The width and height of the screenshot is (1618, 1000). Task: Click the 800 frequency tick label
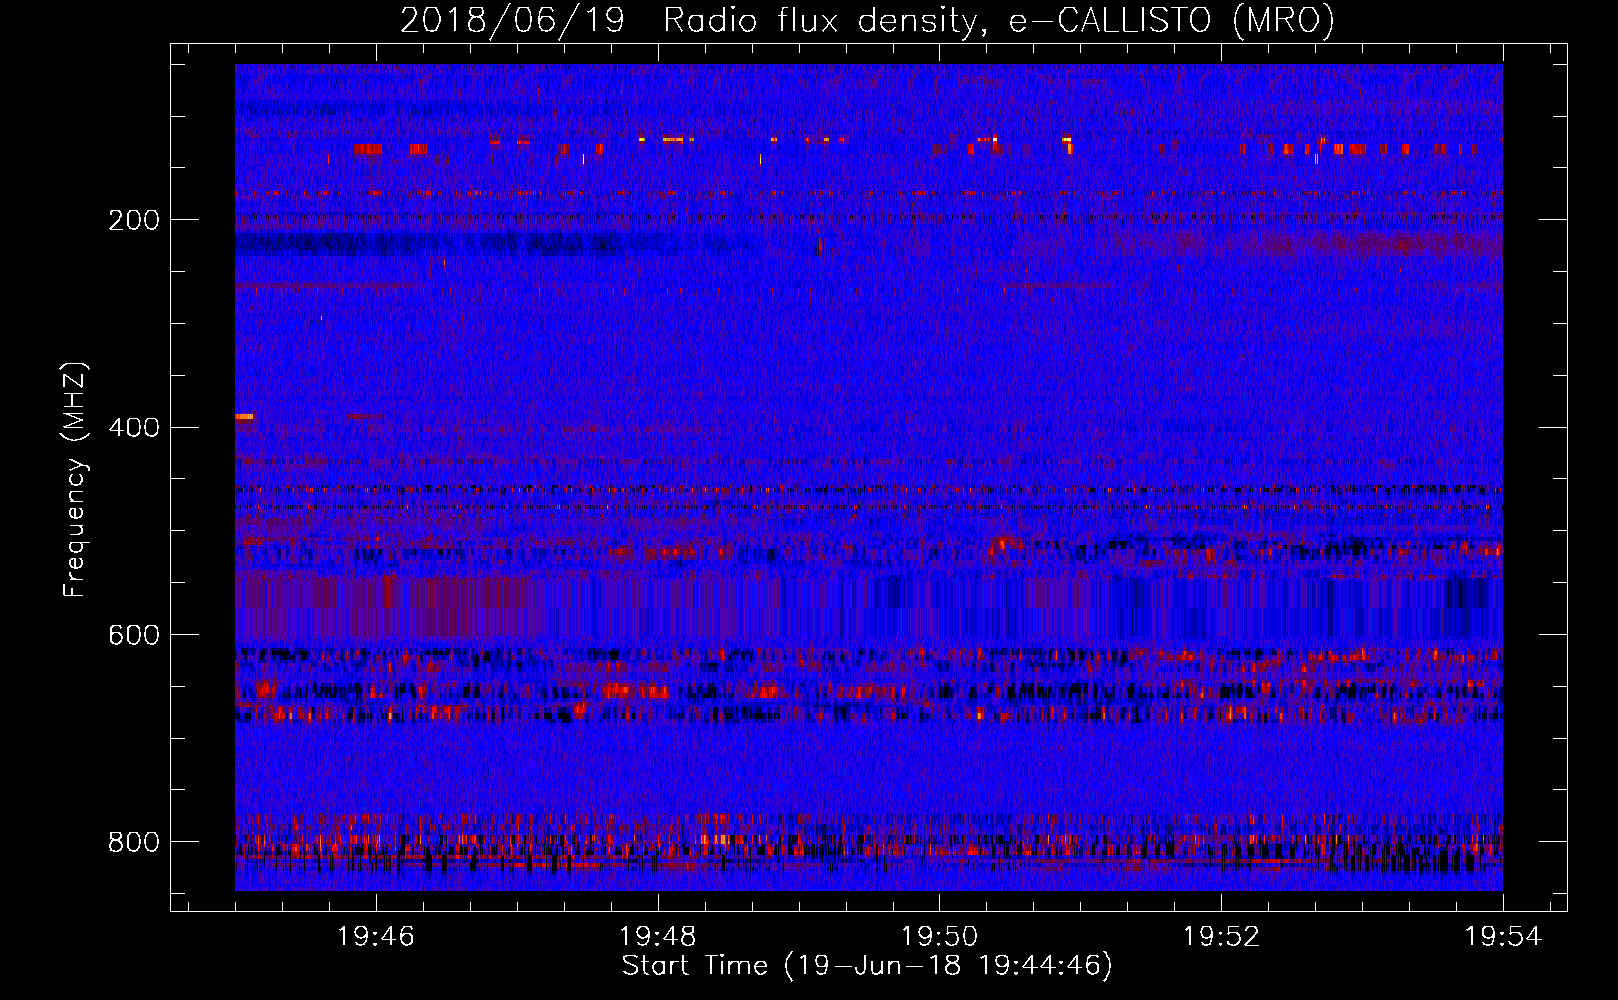[134, 842]
